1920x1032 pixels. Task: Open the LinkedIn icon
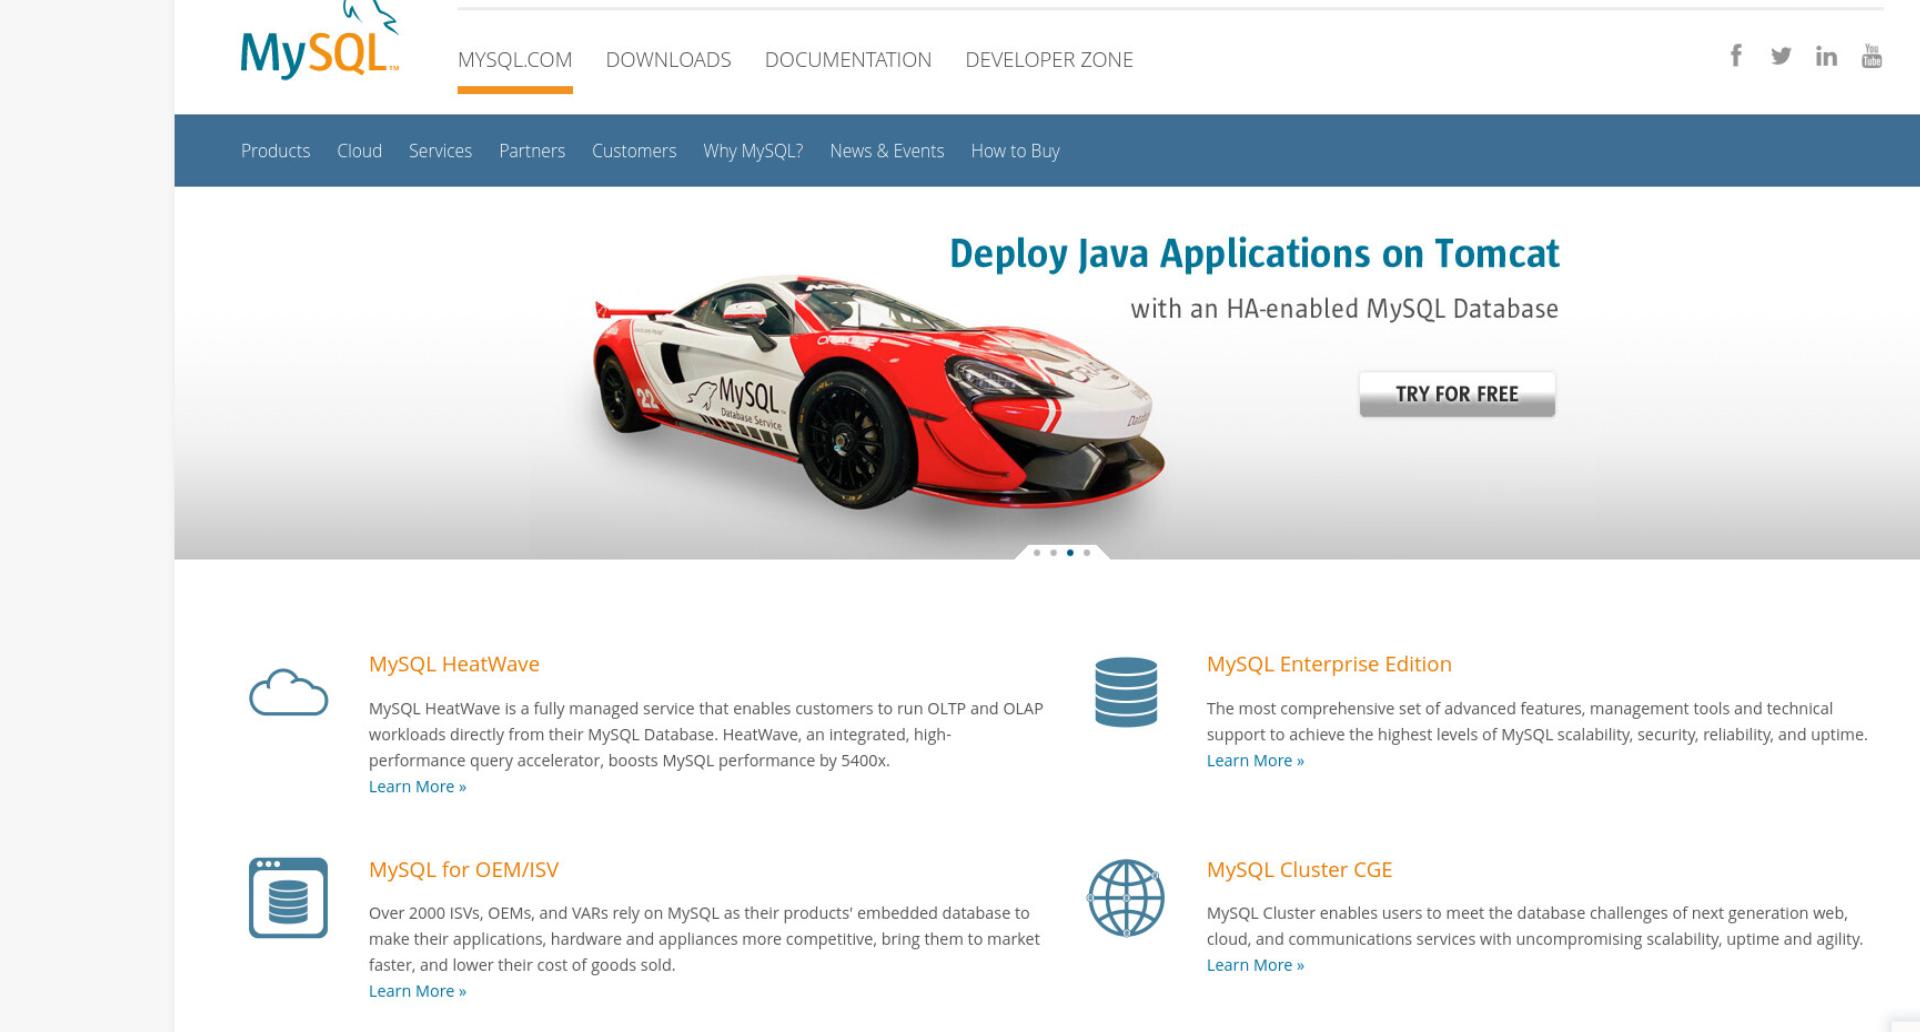click(1826, 56)
